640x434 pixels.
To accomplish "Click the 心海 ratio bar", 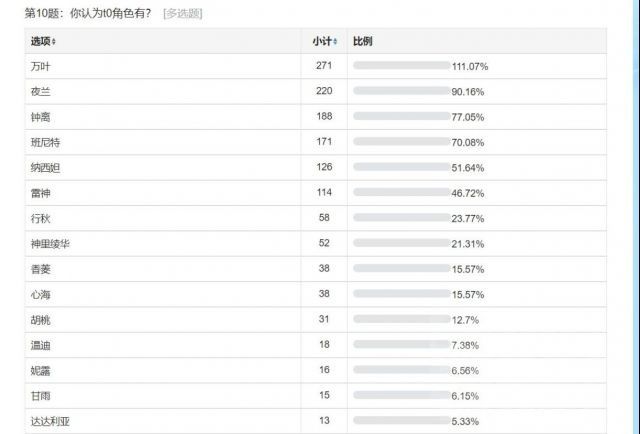I will (401, 294).
